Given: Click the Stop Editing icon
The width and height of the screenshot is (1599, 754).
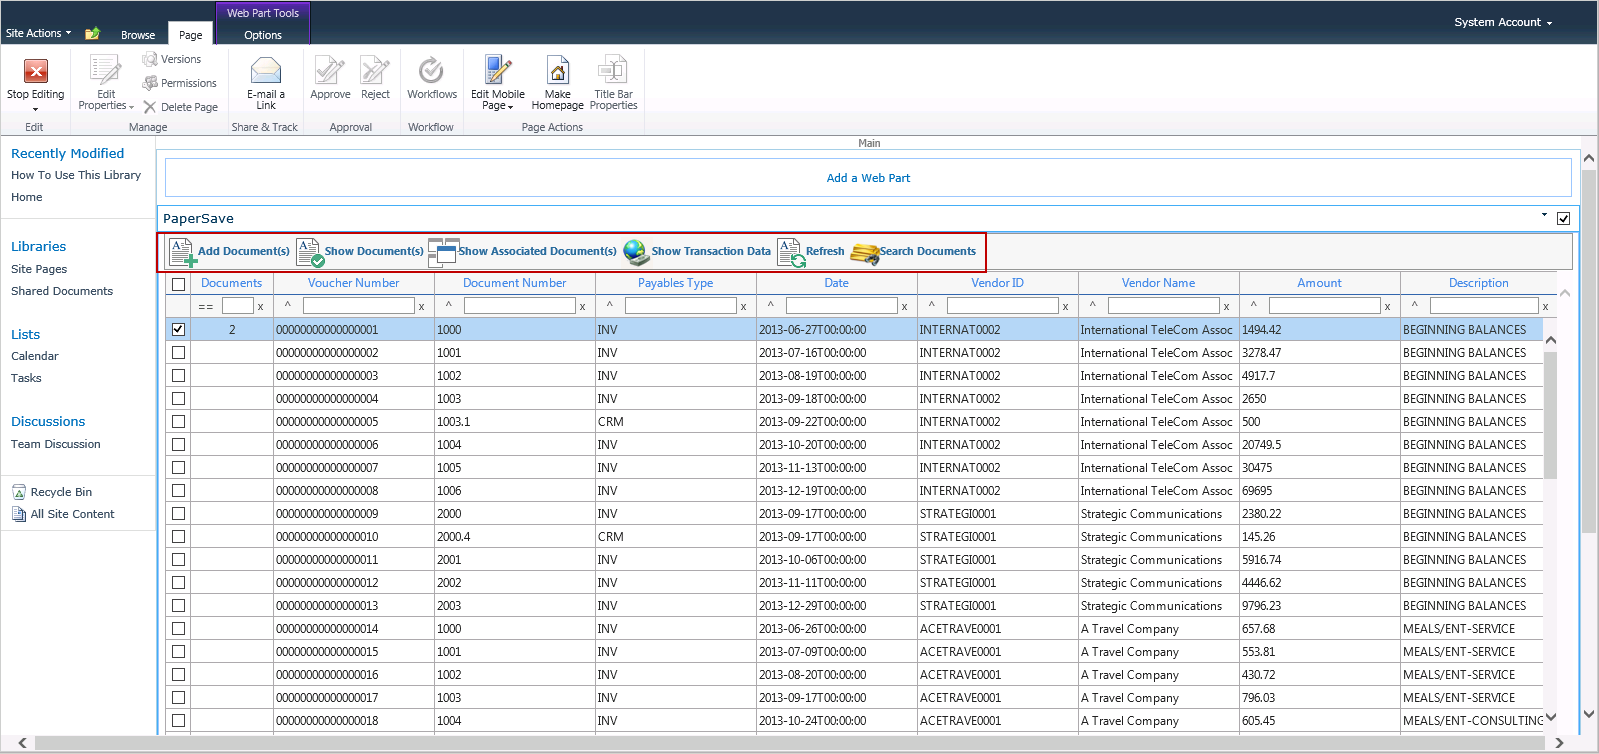Looking at the screenshot, I should pyautogui.click(x=35, y=71).
